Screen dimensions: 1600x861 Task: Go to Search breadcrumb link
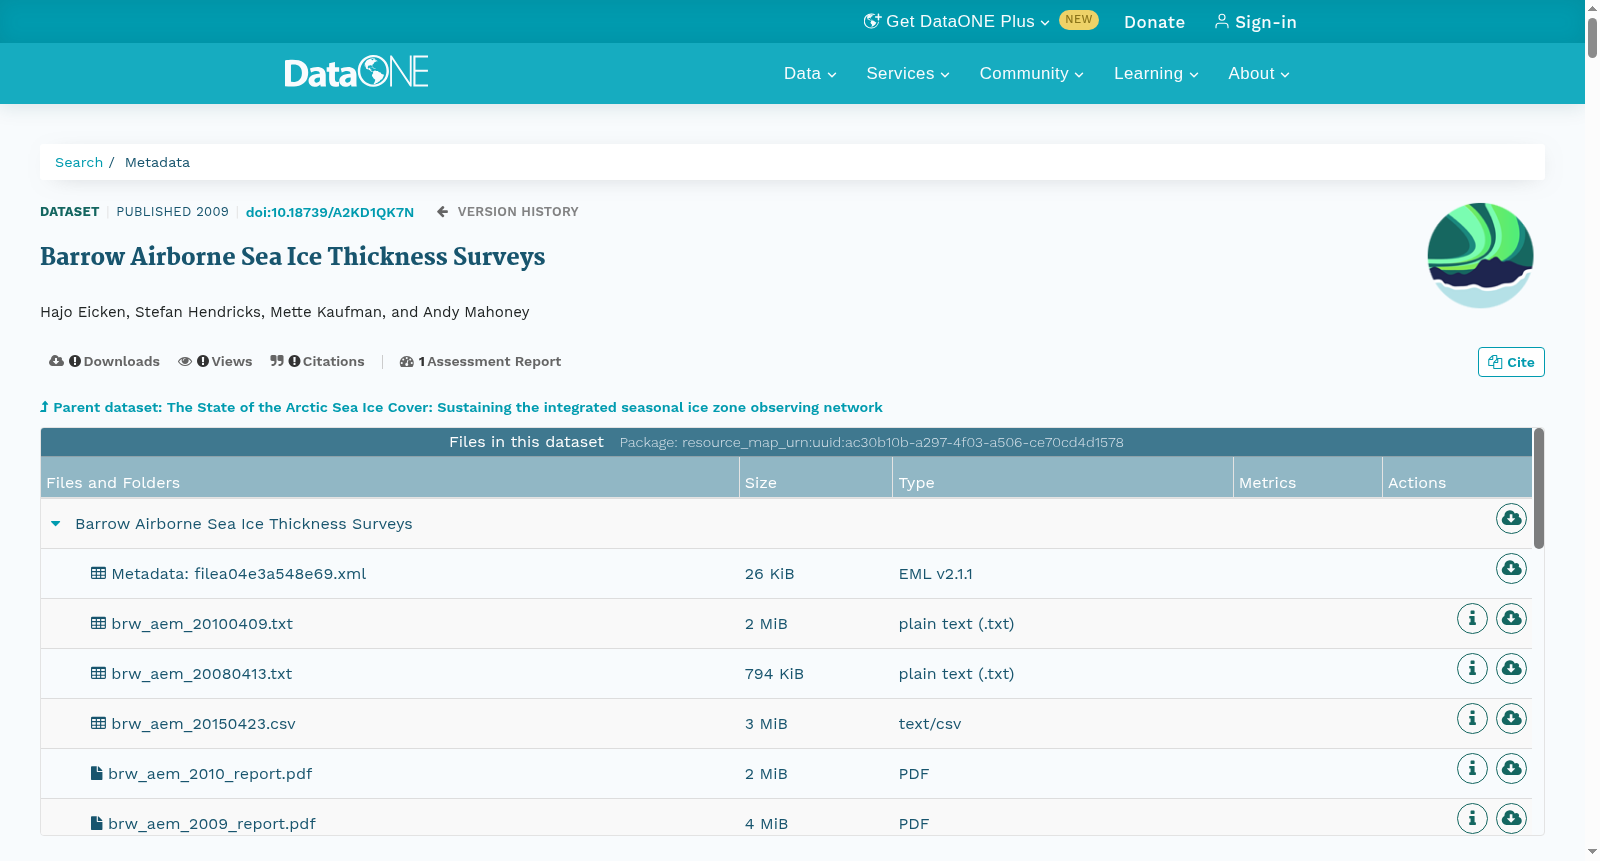point(79,162)
